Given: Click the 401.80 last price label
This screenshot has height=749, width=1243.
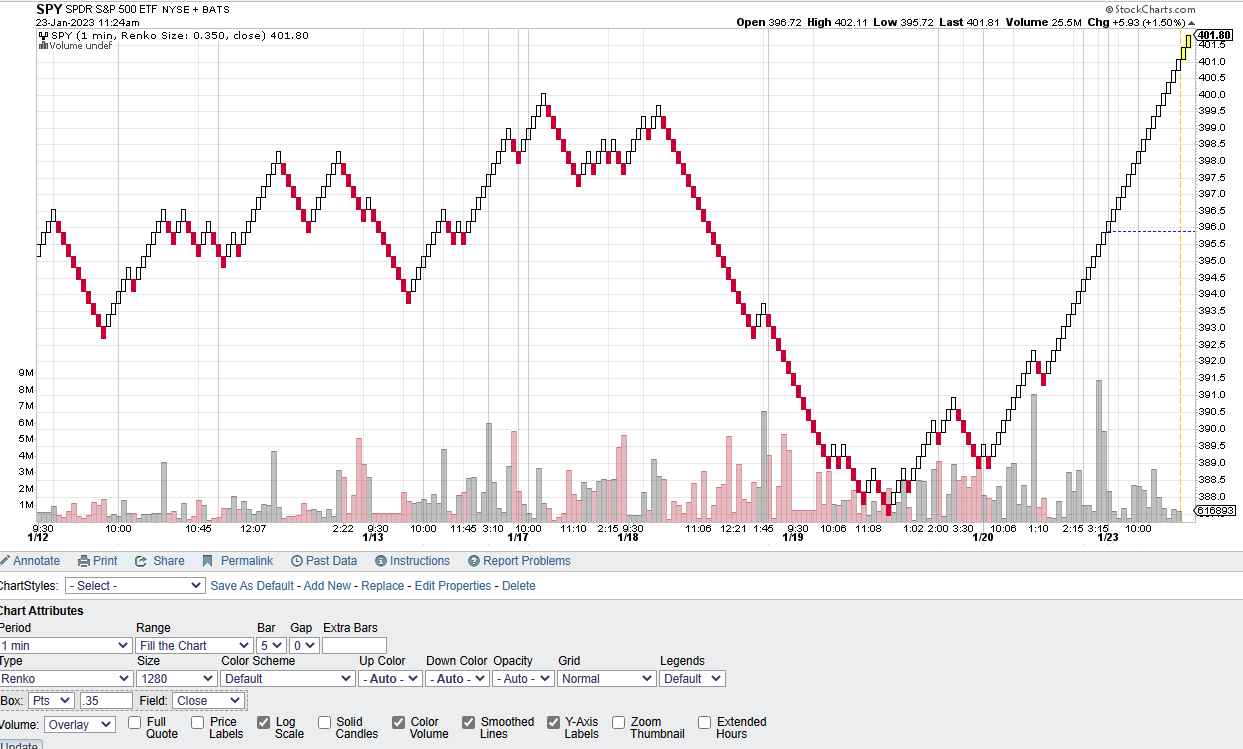Looking at the screenshot, I should [x=1213, y=35].
